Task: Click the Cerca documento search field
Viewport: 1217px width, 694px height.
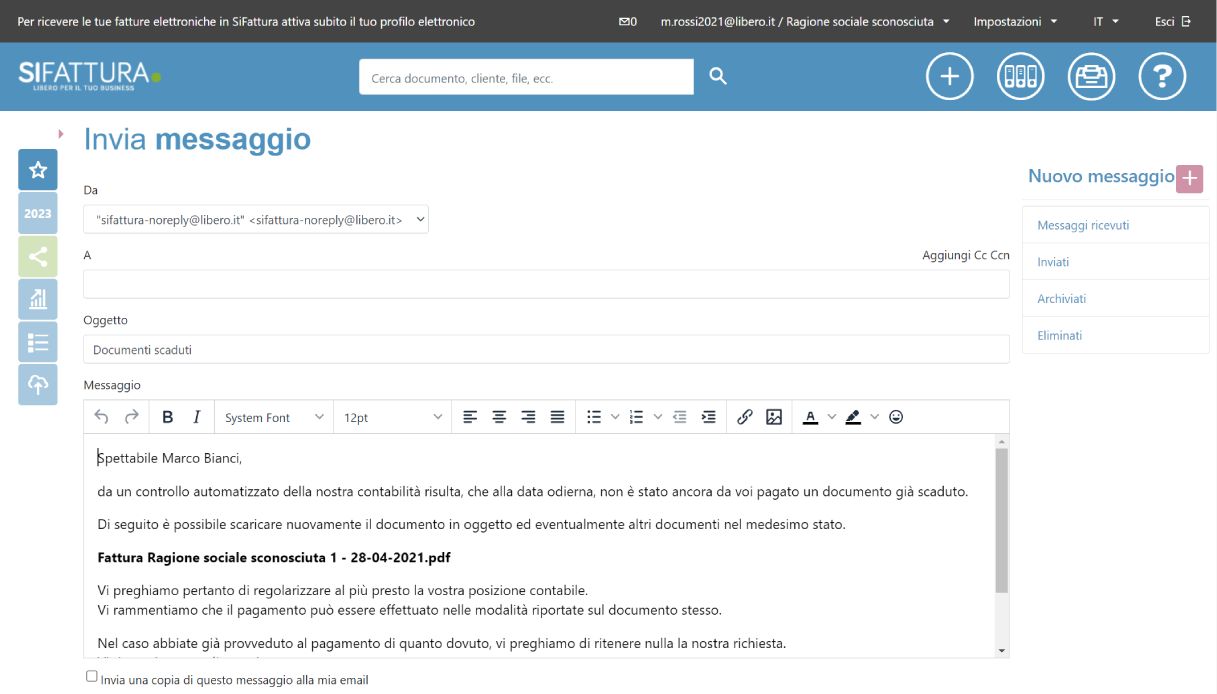Action: click(x=526, y=77)
